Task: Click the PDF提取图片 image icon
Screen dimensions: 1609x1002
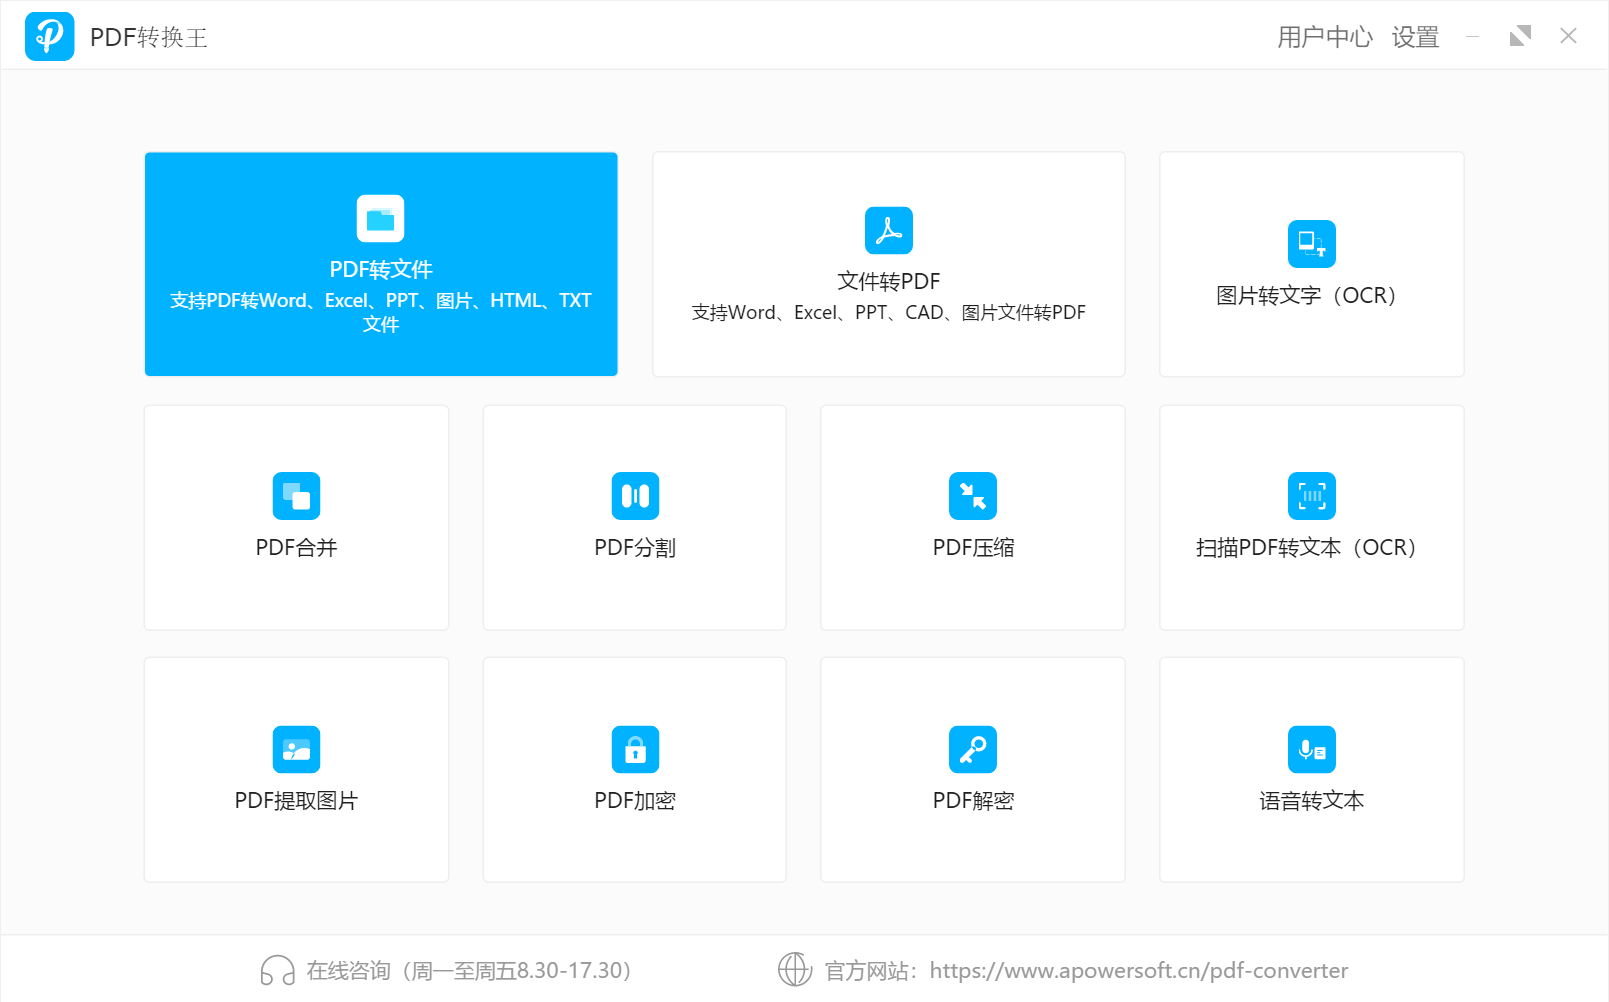Action: (x=296, y=749)
